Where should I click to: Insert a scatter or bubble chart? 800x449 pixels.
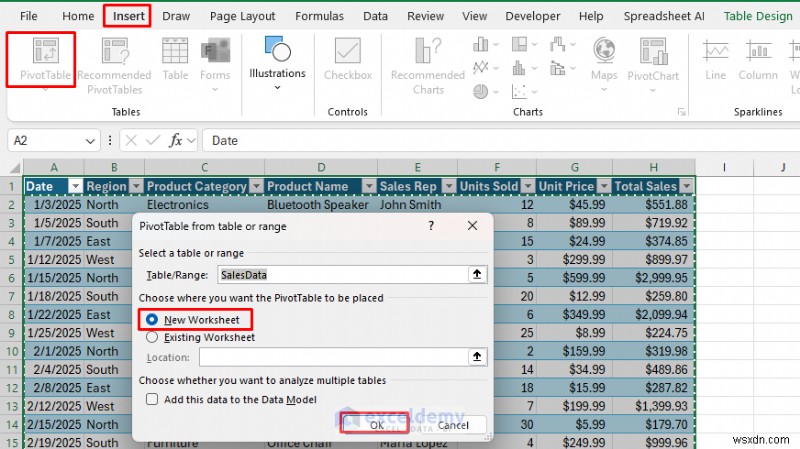click(x=524, y=91)
